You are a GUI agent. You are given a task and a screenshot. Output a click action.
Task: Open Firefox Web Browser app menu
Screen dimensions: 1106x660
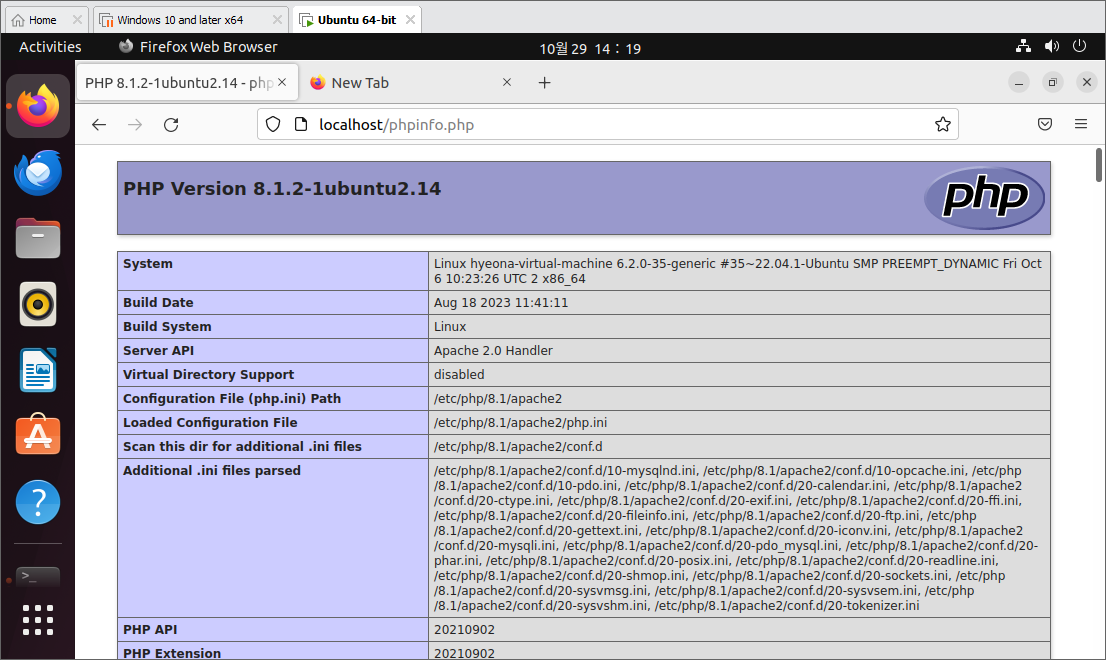[x=198, y=47]
